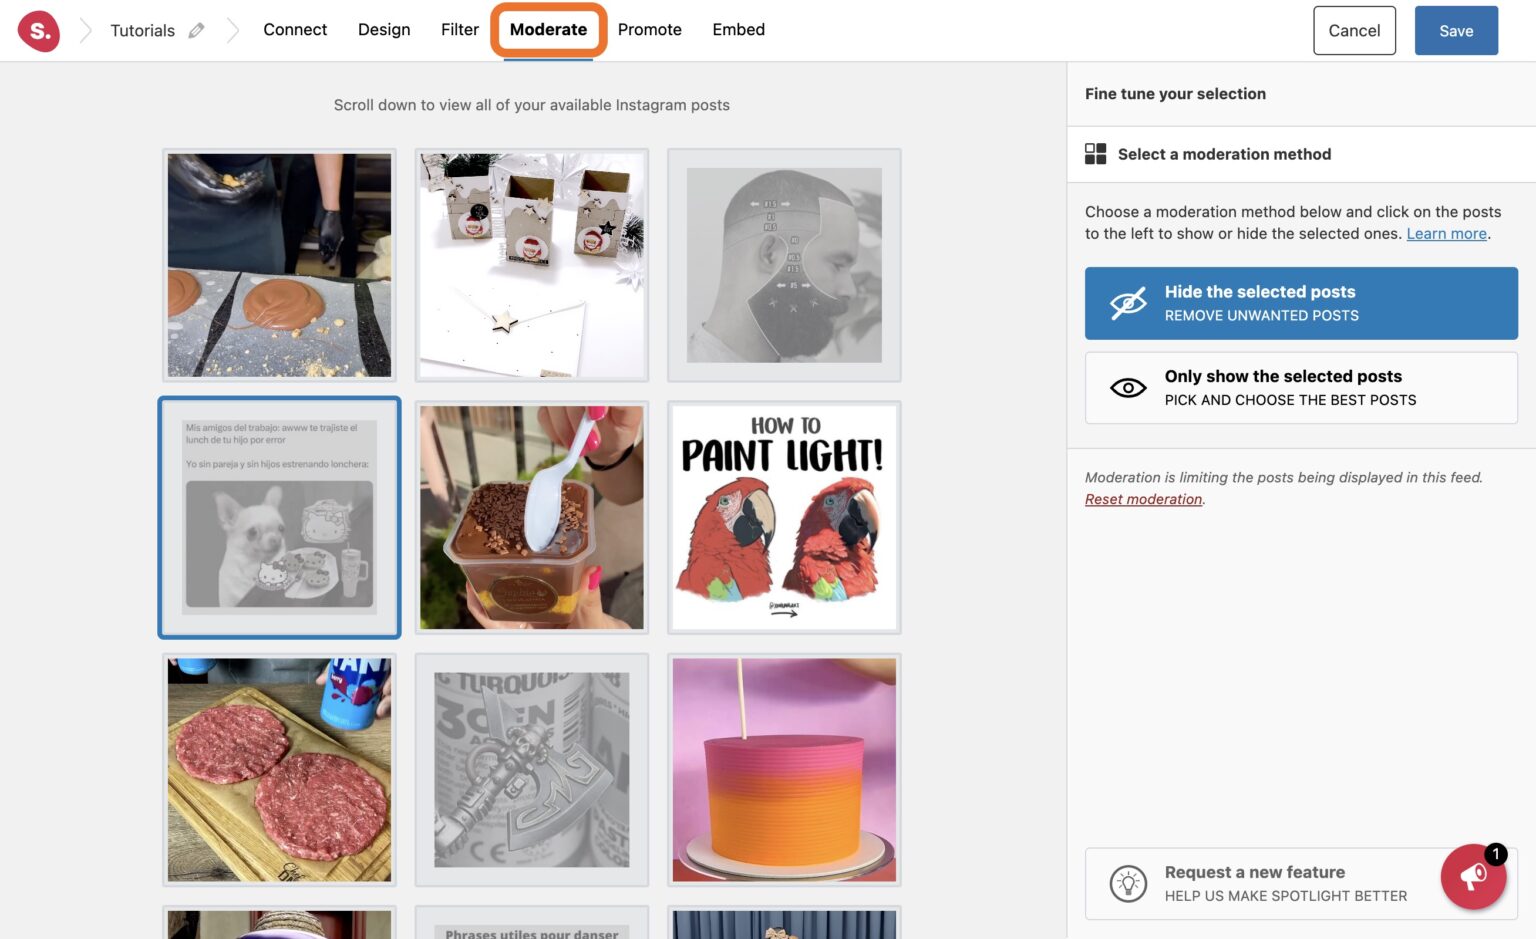Screen dimensions: 1536x939
Task: Click the Spotlight logo icon
Action: tap(38, 30)
